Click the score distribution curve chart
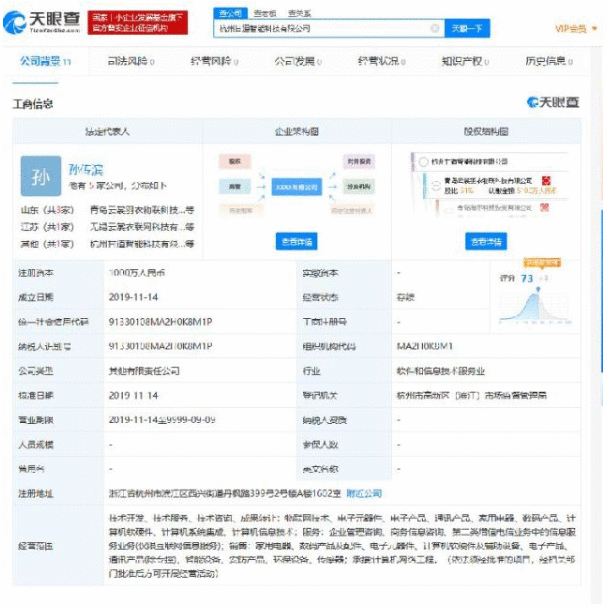The width and height of the screenshot is (607, 608). (x=535, y=307)
